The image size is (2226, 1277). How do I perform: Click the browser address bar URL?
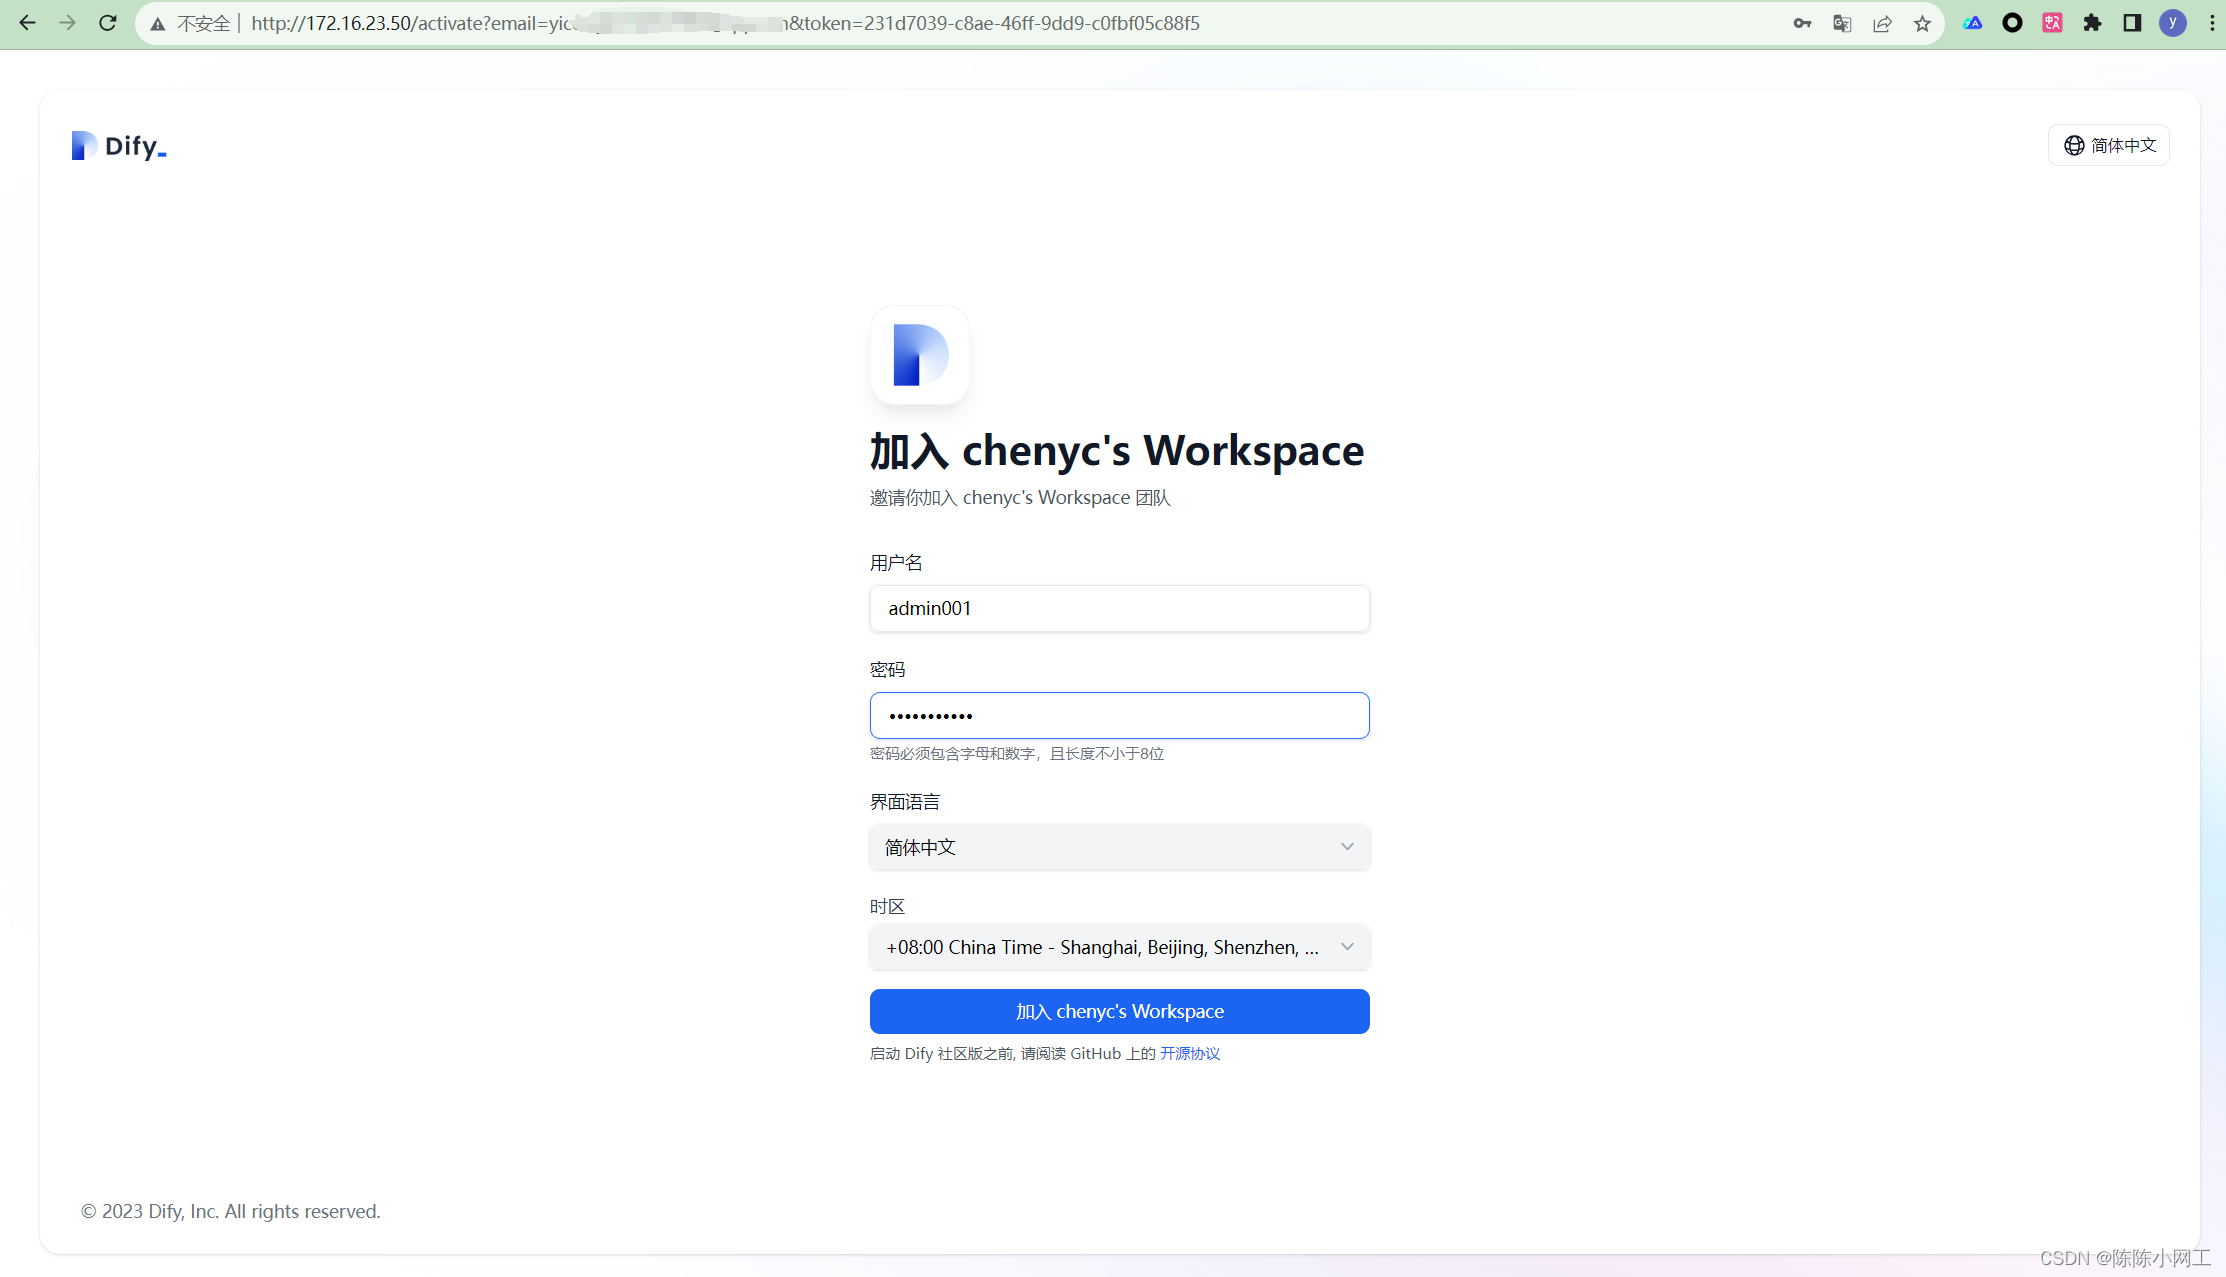pyautogui.click(x=725, y=23)
